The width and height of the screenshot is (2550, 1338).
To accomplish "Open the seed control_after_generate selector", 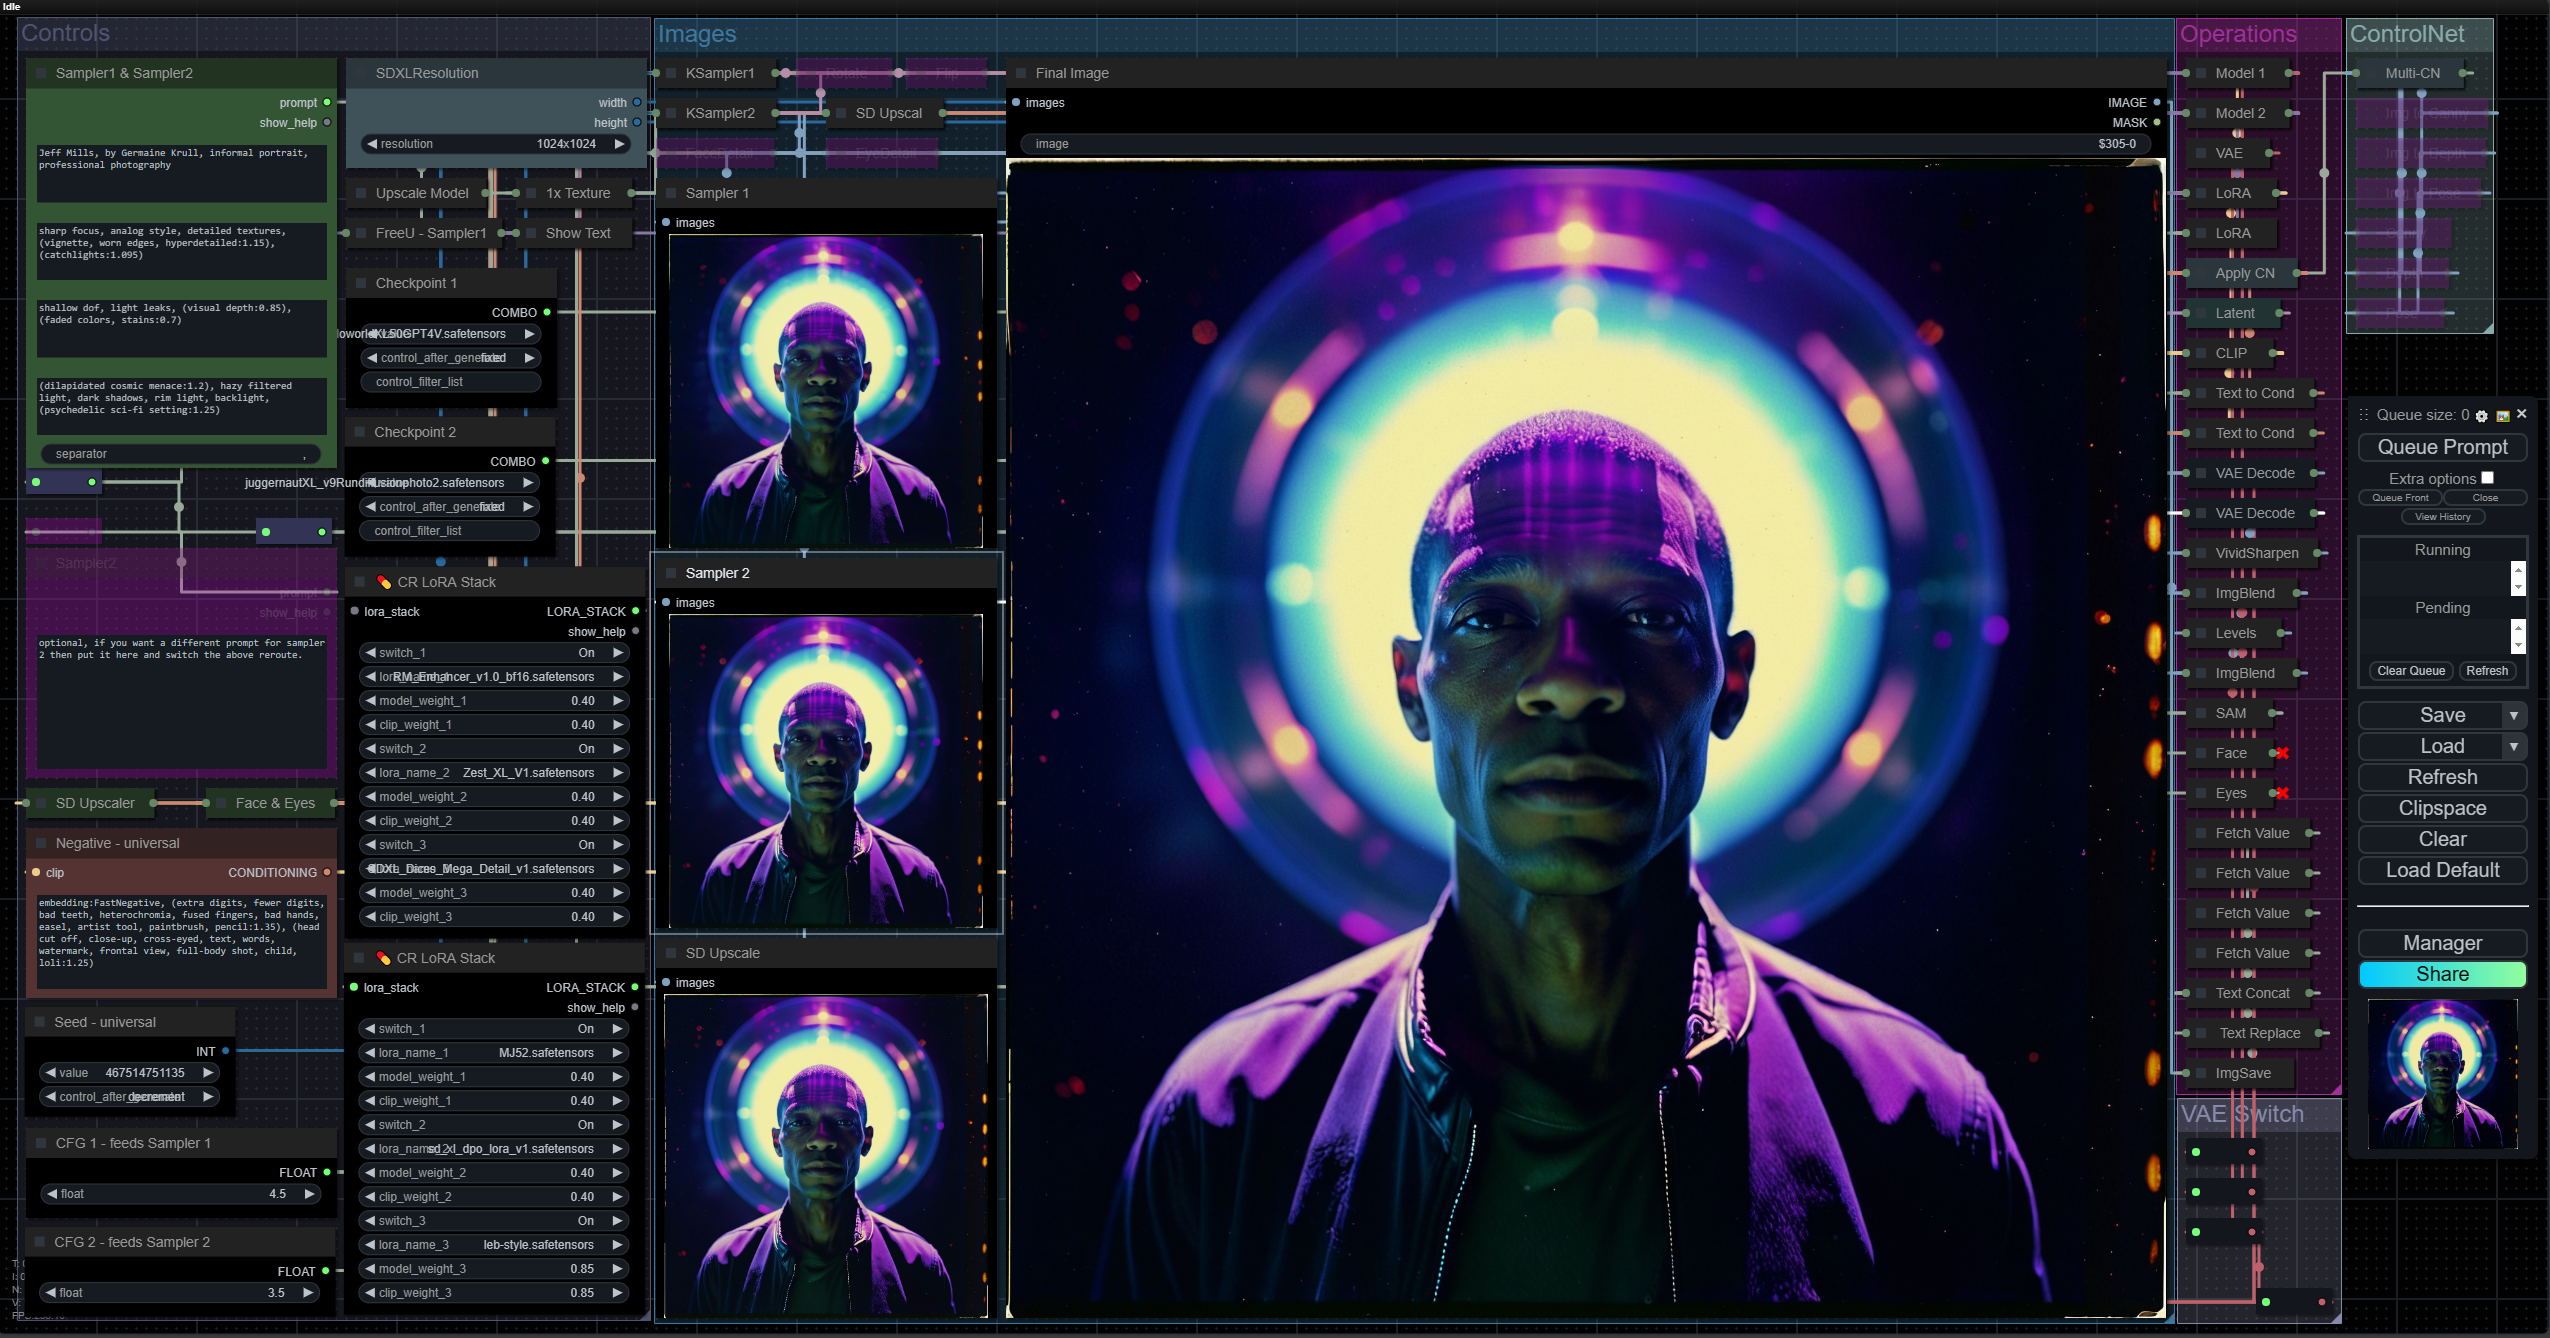I will point(130,1097).
